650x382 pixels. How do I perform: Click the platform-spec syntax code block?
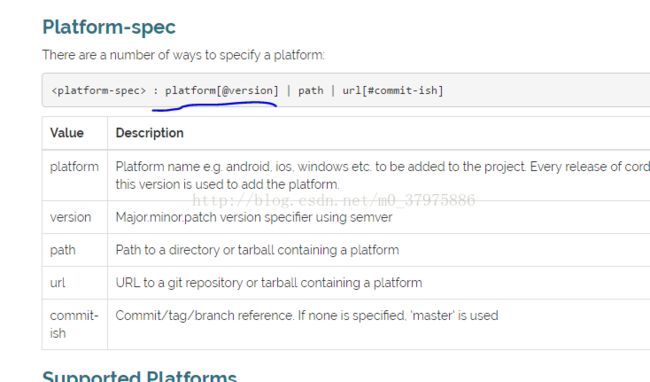coord(346,90)
